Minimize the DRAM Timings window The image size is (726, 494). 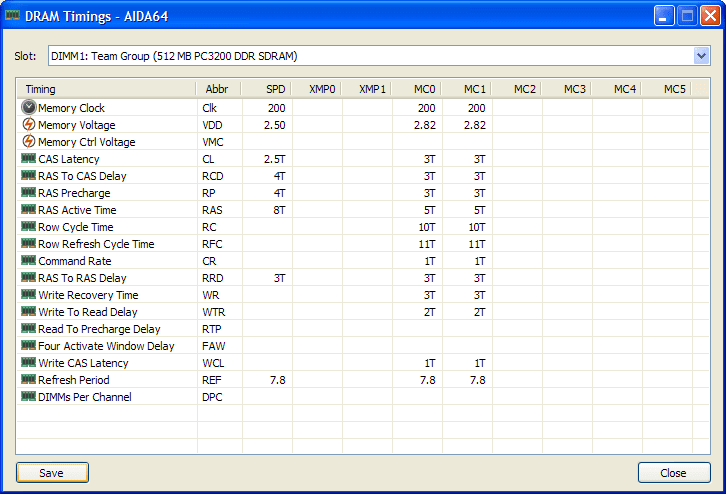[x=664, y=16]
